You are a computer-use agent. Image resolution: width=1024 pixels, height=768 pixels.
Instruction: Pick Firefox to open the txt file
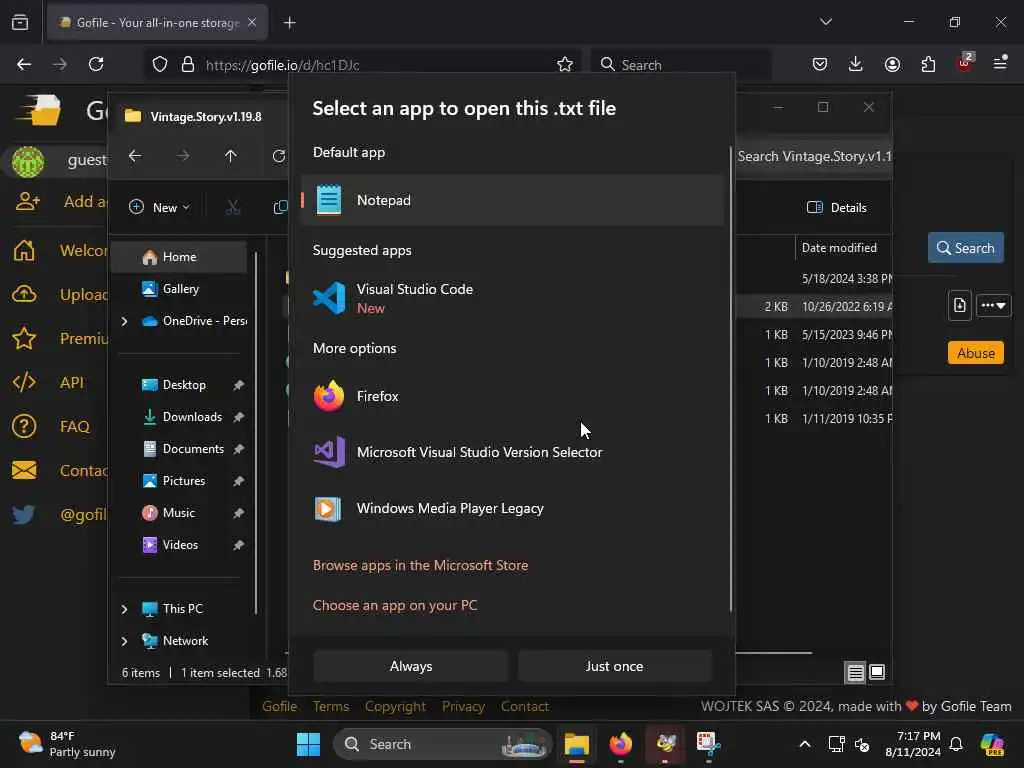point(513,396)
